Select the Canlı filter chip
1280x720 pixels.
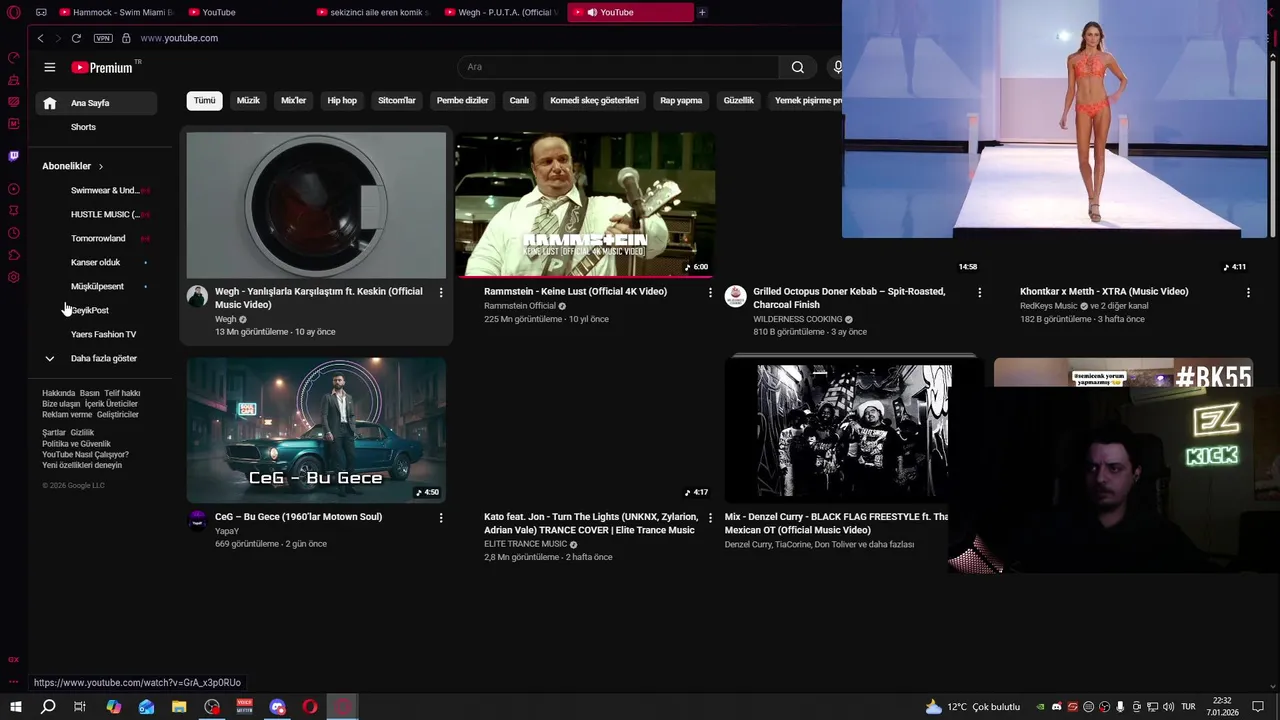[x=519, y=100]
